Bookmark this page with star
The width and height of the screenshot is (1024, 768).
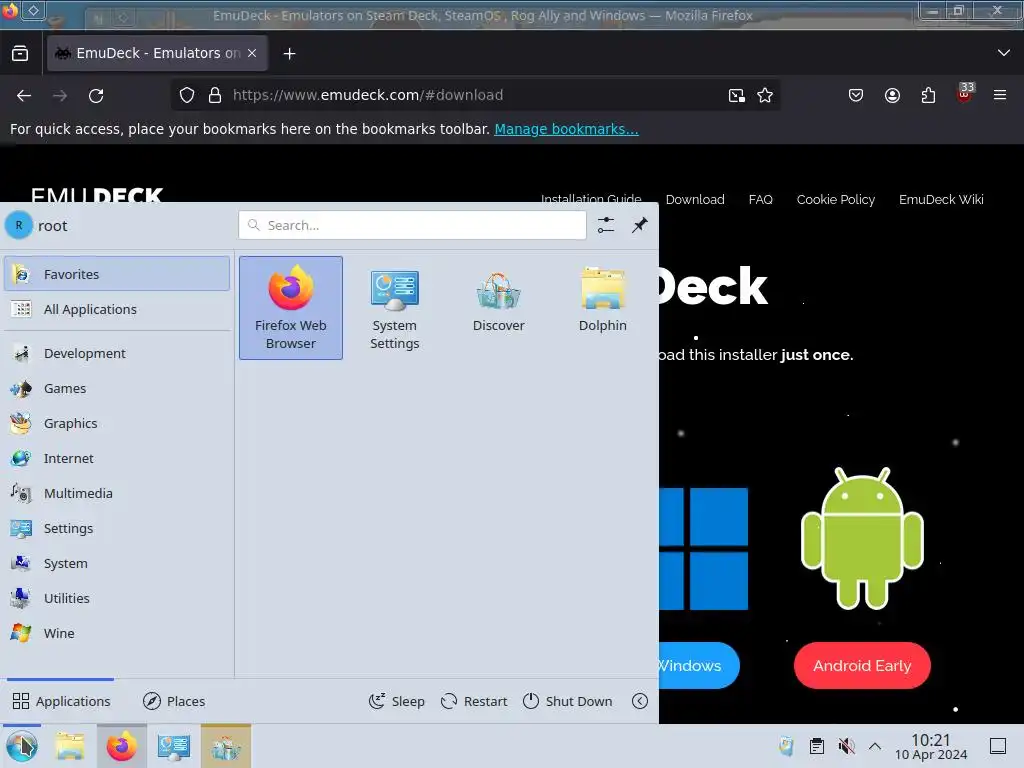point(765,95)
